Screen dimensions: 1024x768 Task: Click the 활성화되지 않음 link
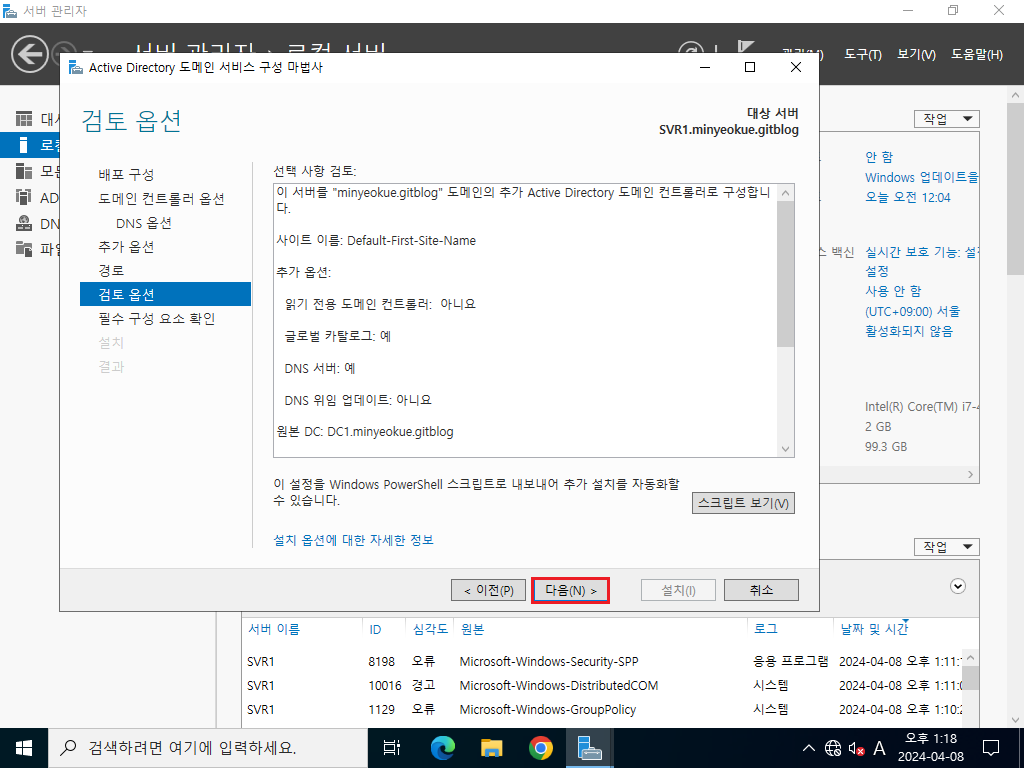click(x=909, y=331)
